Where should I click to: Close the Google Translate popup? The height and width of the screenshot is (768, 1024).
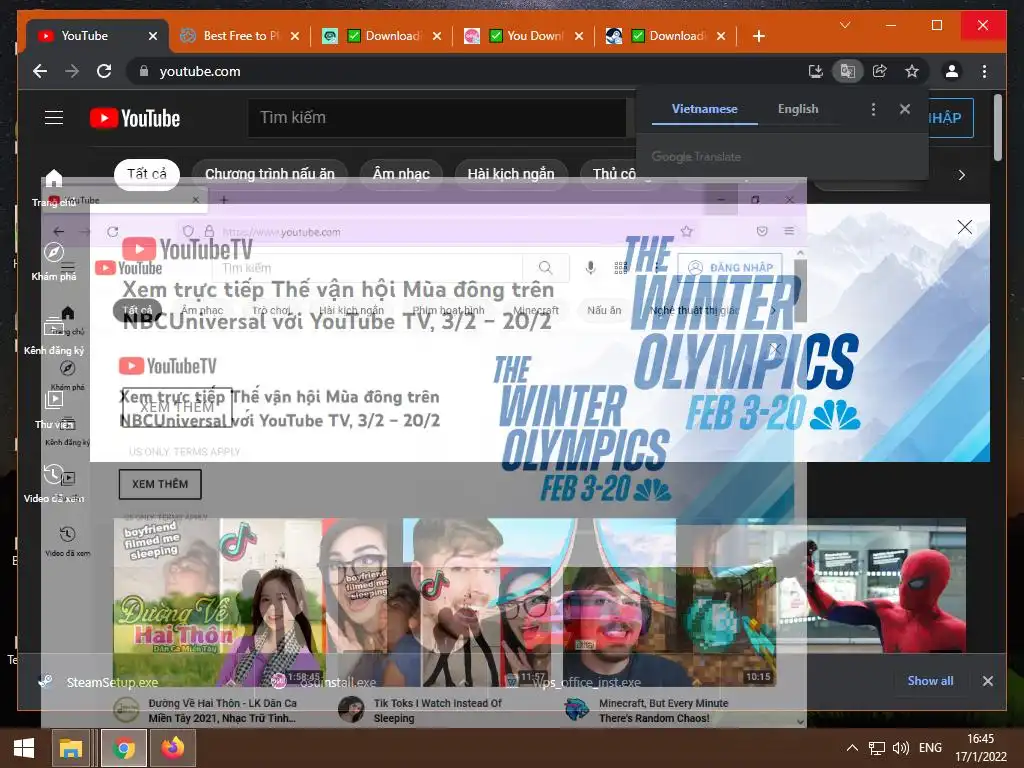coord(904,109)
